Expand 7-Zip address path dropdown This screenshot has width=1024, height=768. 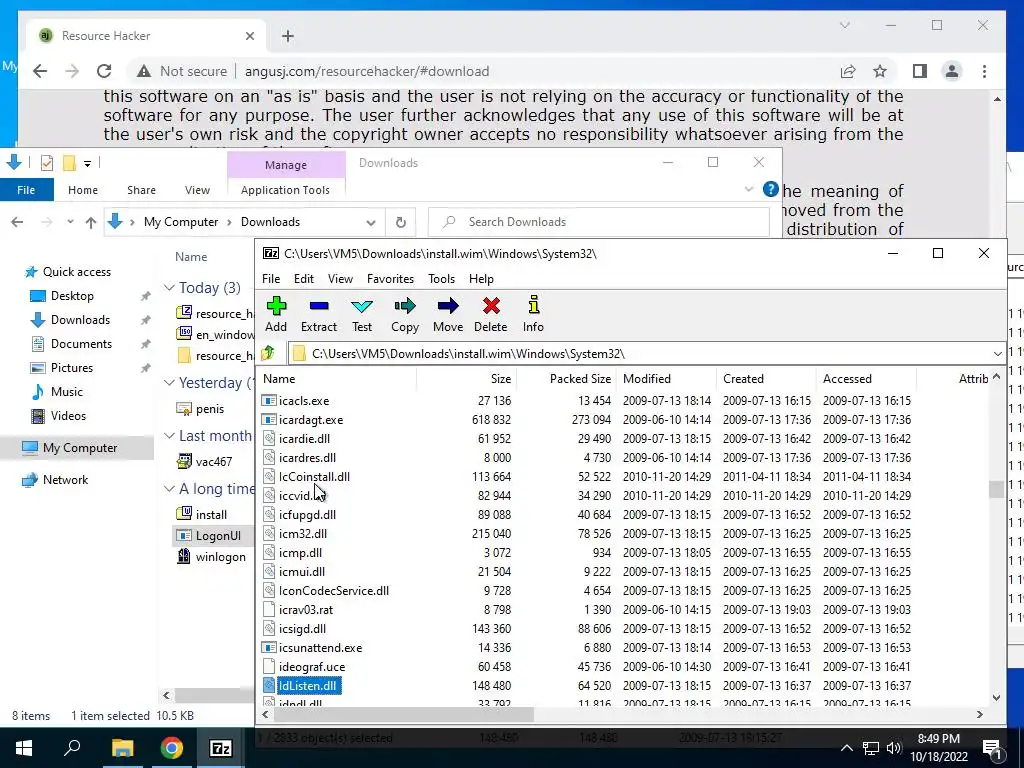(997, 353)
